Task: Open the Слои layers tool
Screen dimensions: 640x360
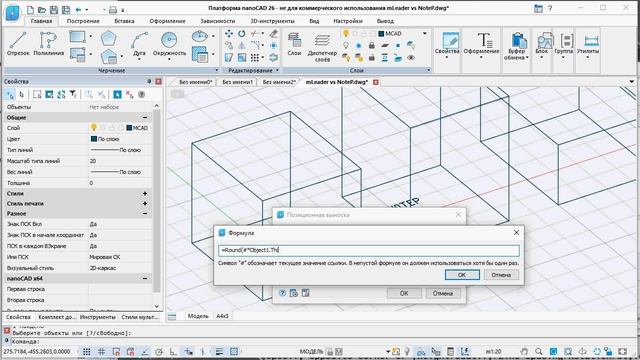Action: (x=294, y=44)
